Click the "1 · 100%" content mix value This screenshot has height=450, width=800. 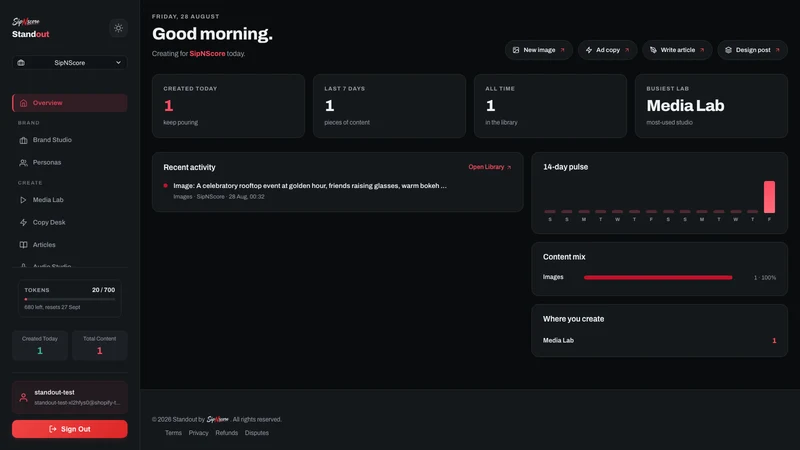point(765,278)
